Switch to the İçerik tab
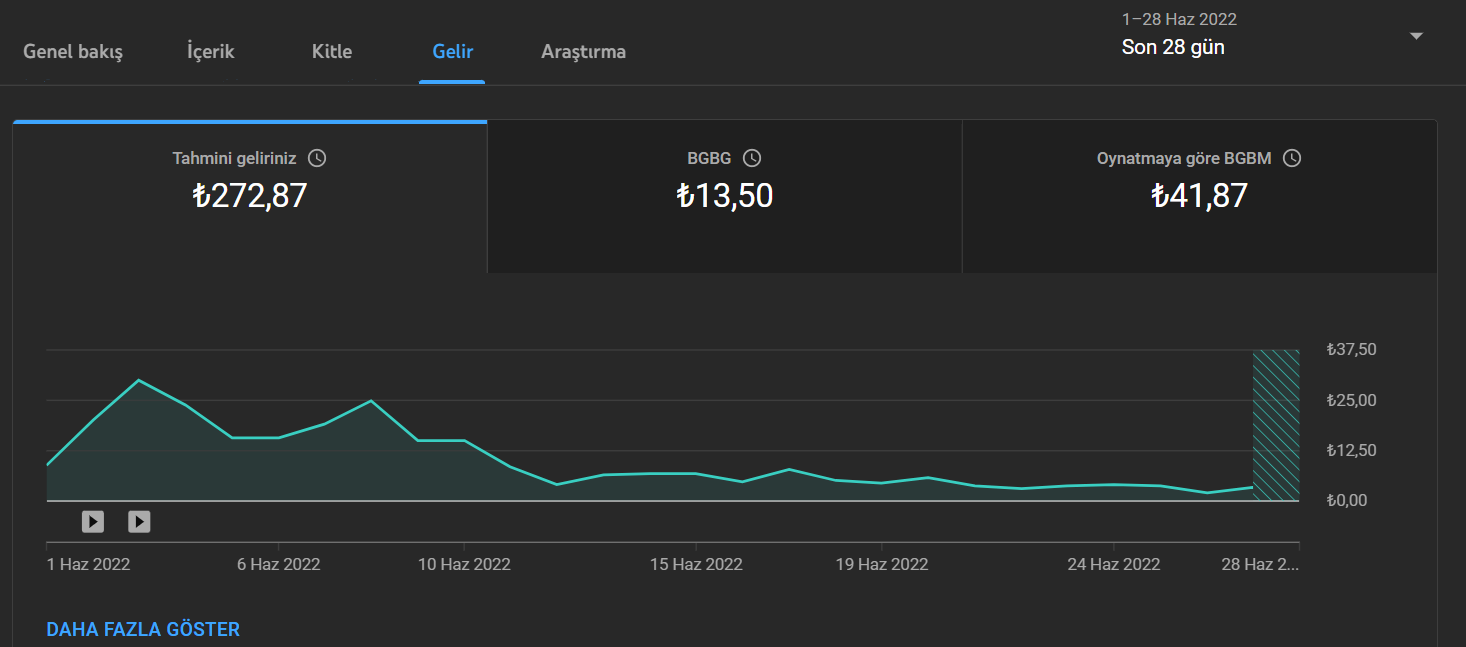1466x647 pixels. [x=211, y=51]
